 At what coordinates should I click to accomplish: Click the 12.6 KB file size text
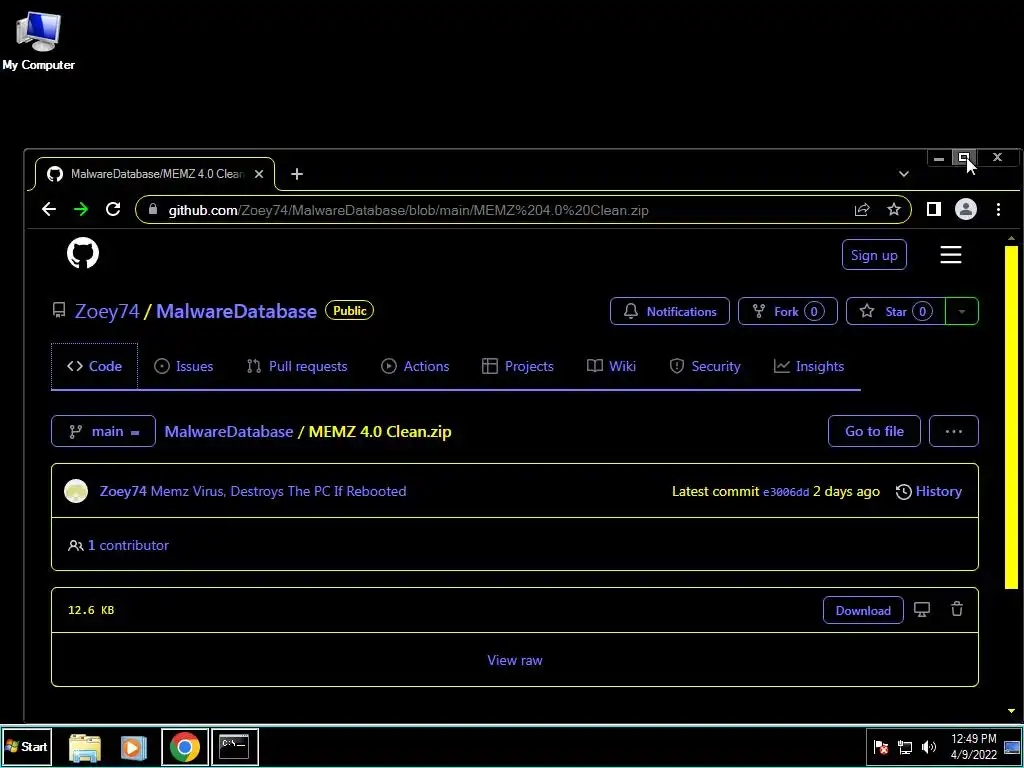(x=91, y=610)
